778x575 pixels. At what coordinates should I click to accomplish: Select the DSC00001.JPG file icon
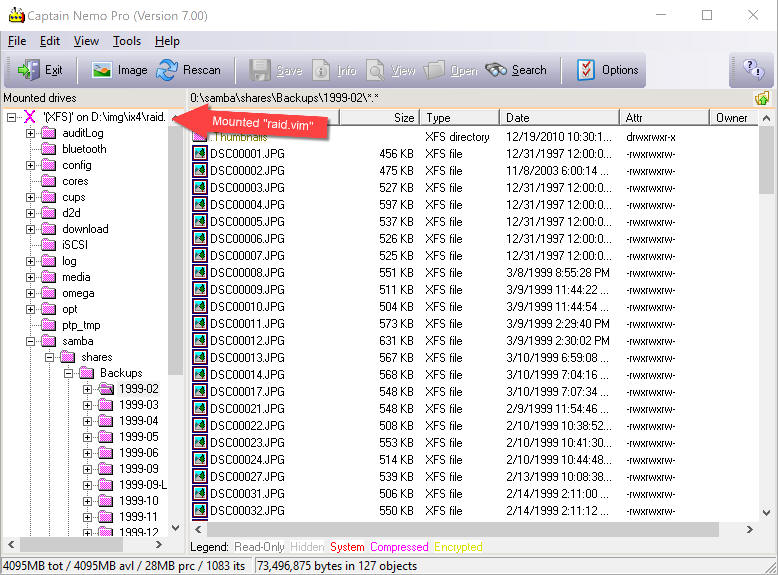pos(200,154)
